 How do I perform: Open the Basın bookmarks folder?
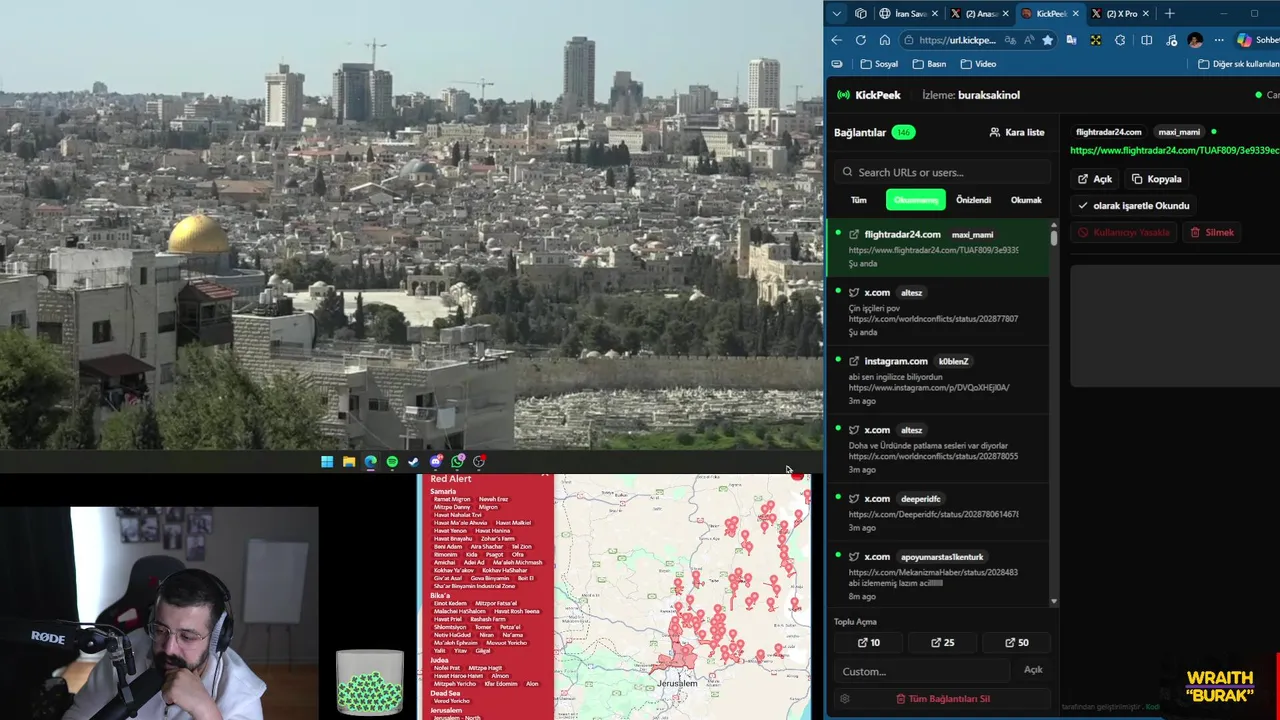929,64
